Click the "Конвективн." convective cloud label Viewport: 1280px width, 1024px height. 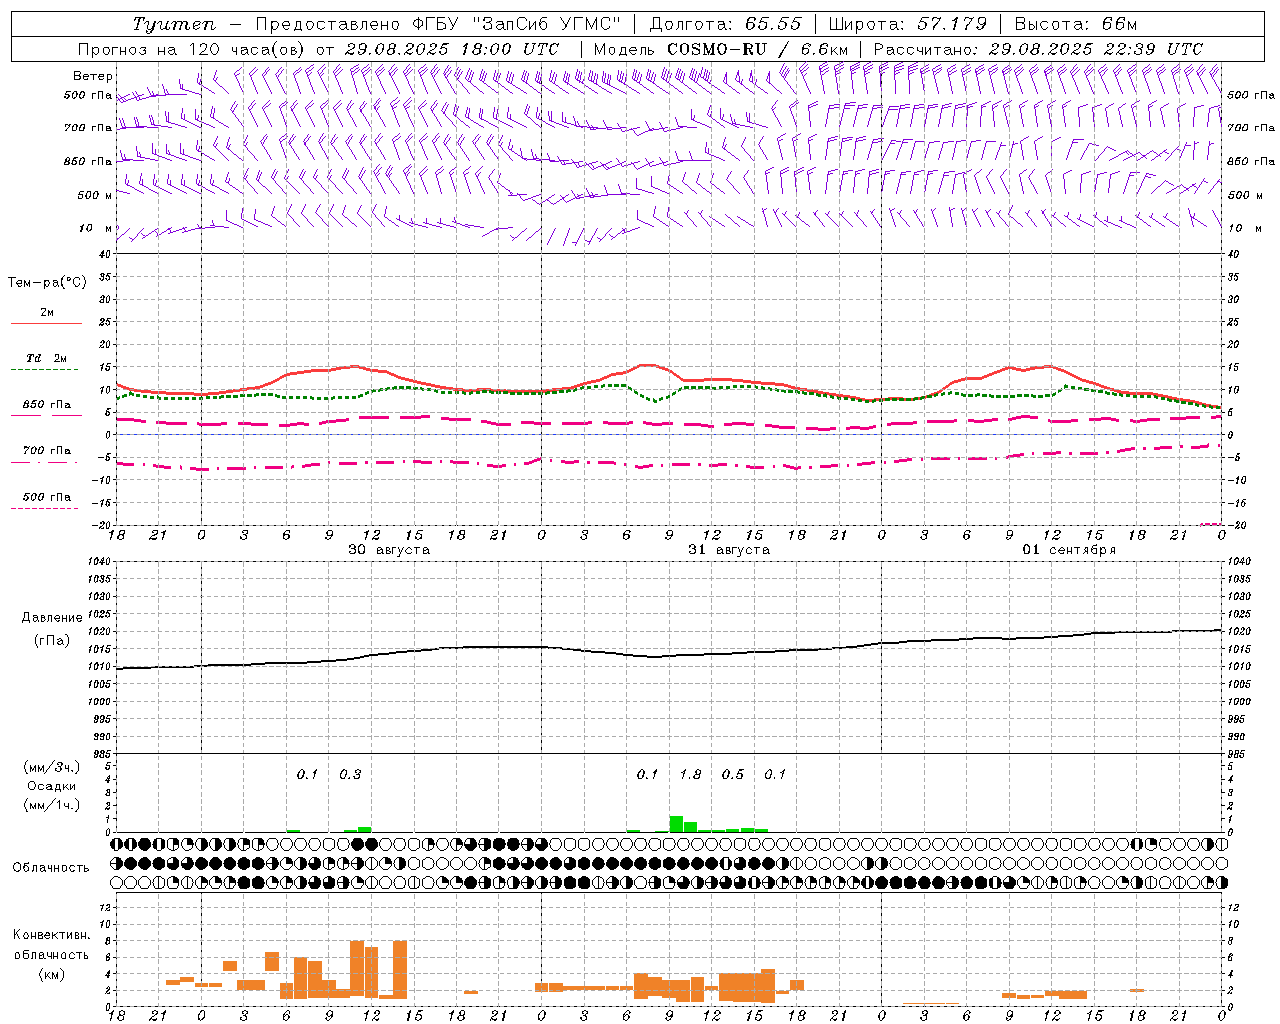point(51,935)
